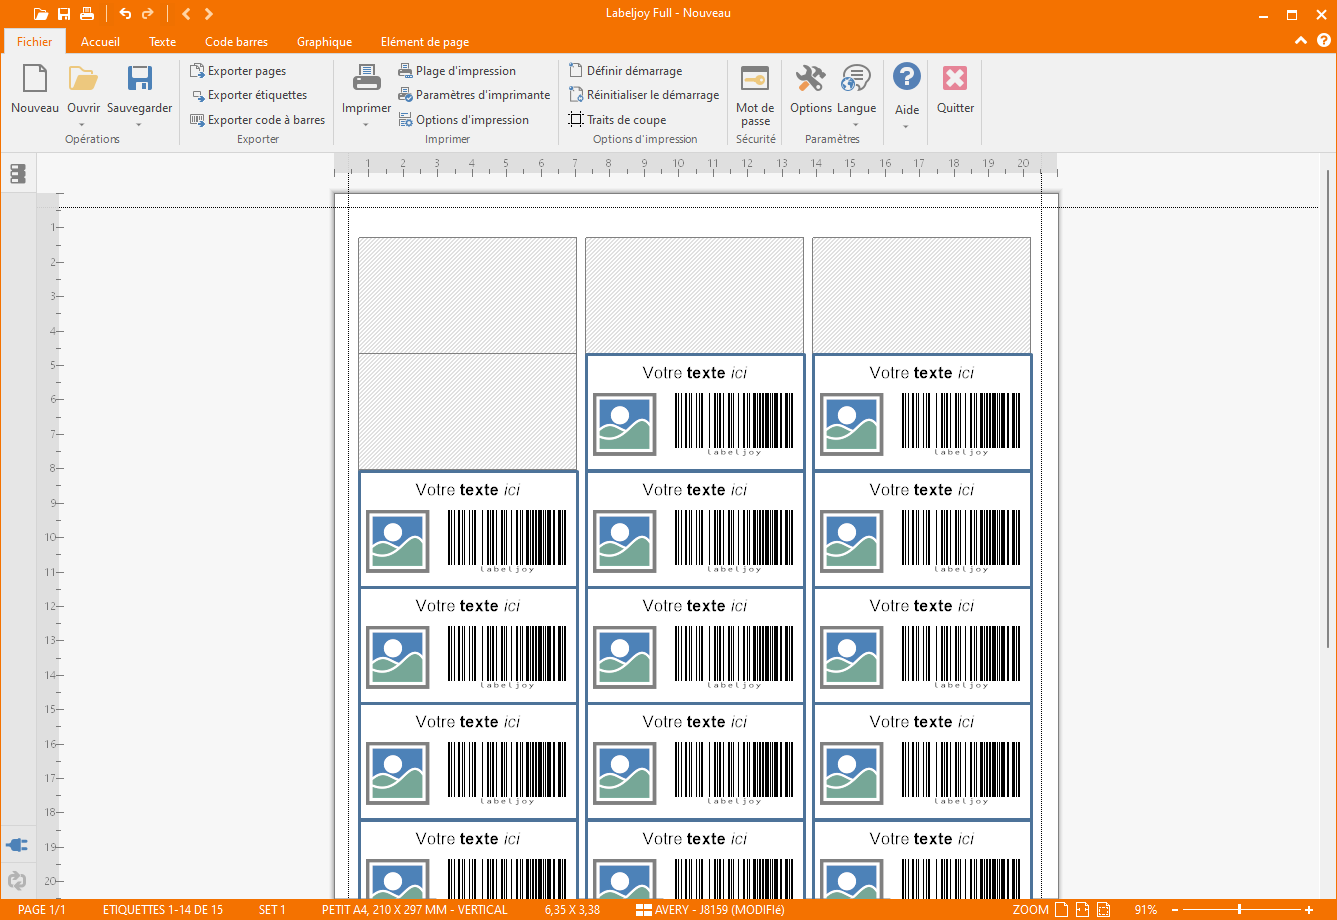Click Exporter pages
The width and height of the screenshot is (1337, 920).
point(238,71)
